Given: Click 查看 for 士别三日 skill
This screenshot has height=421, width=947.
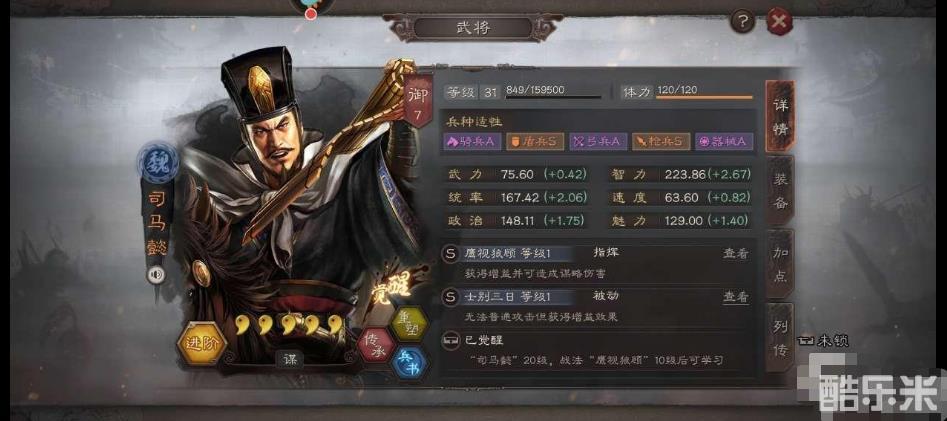Looking at the screenshot, I should pos(736,297).
